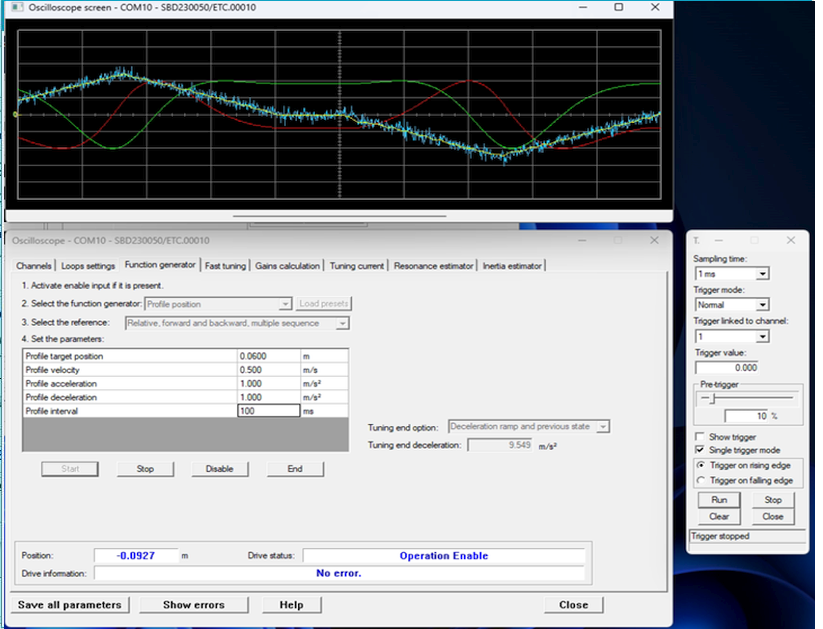Open the Trigger mode dropdown
Image resolution: width=823 pixels, height=629 pixels.
(x=762, y=305)
